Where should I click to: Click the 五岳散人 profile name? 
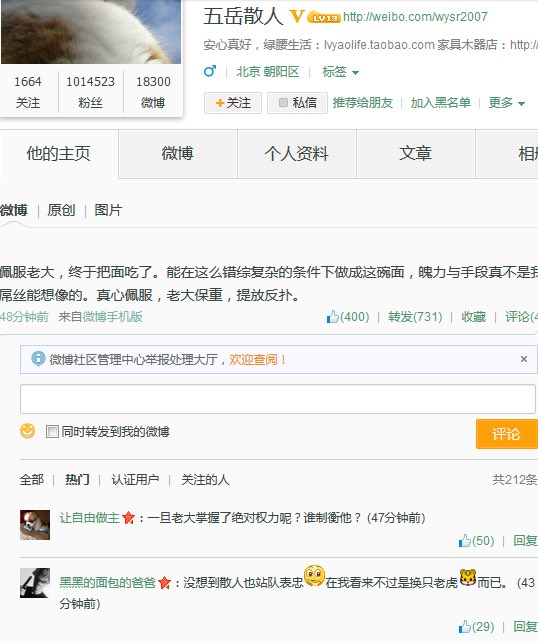point(243,17)
